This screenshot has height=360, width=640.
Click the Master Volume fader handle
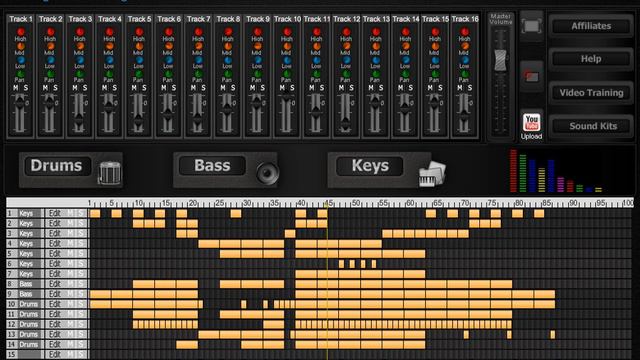point(500,60)
